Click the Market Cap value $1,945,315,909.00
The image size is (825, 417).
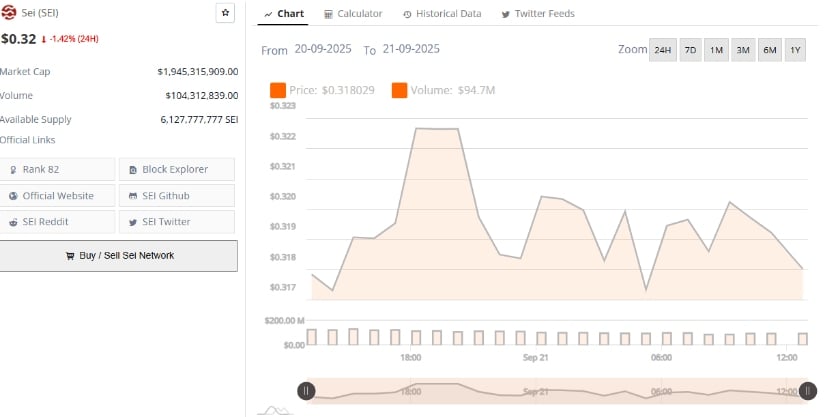pos(198,72)
